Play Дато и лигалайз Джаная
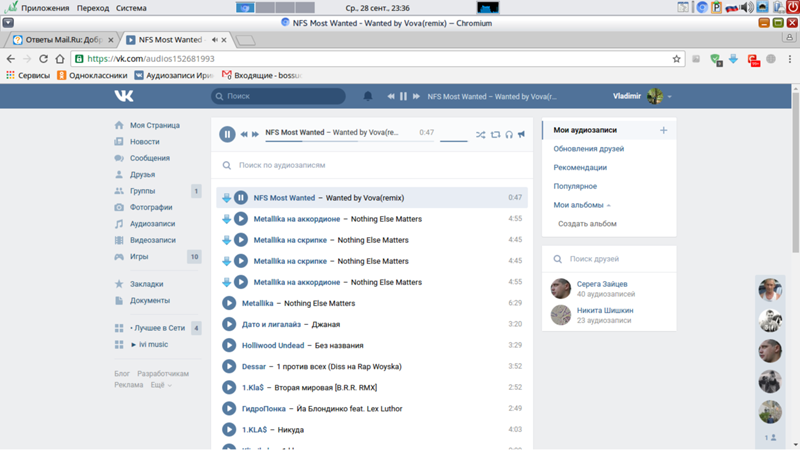800x450 pixels. click(x=229, y=324)
